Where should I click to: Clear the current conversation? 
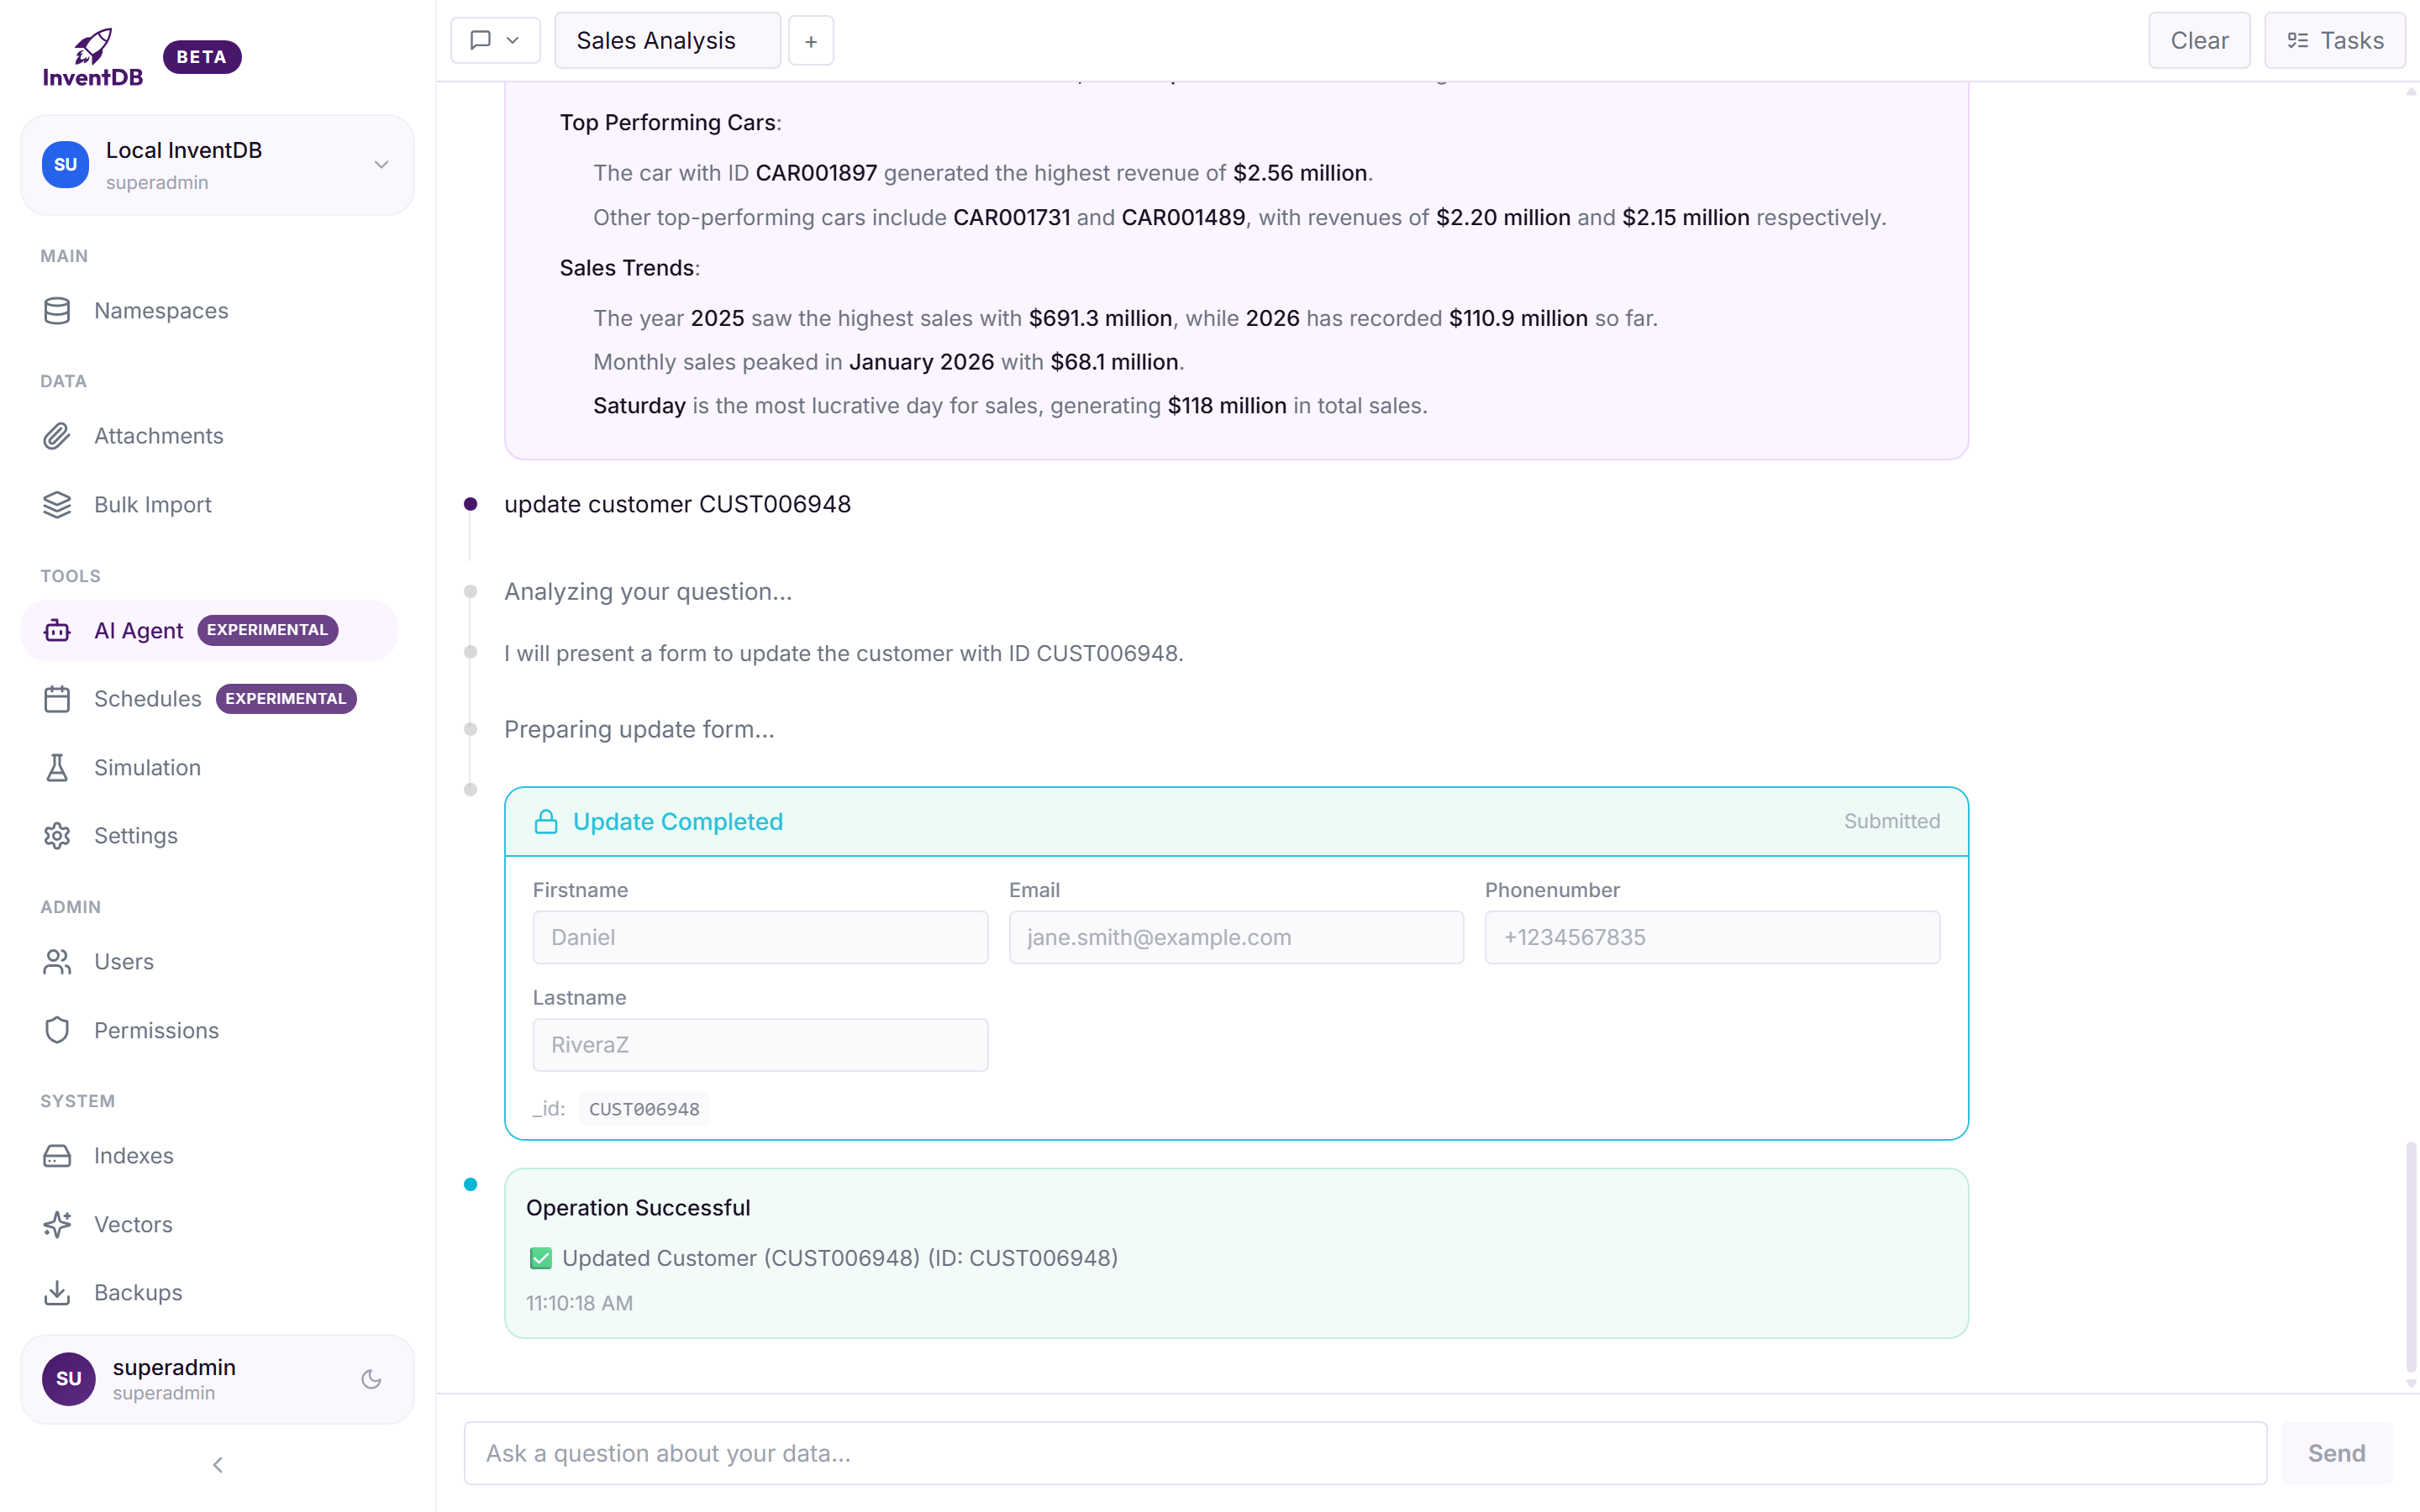pyautogui.click(x=2198, y=40)
